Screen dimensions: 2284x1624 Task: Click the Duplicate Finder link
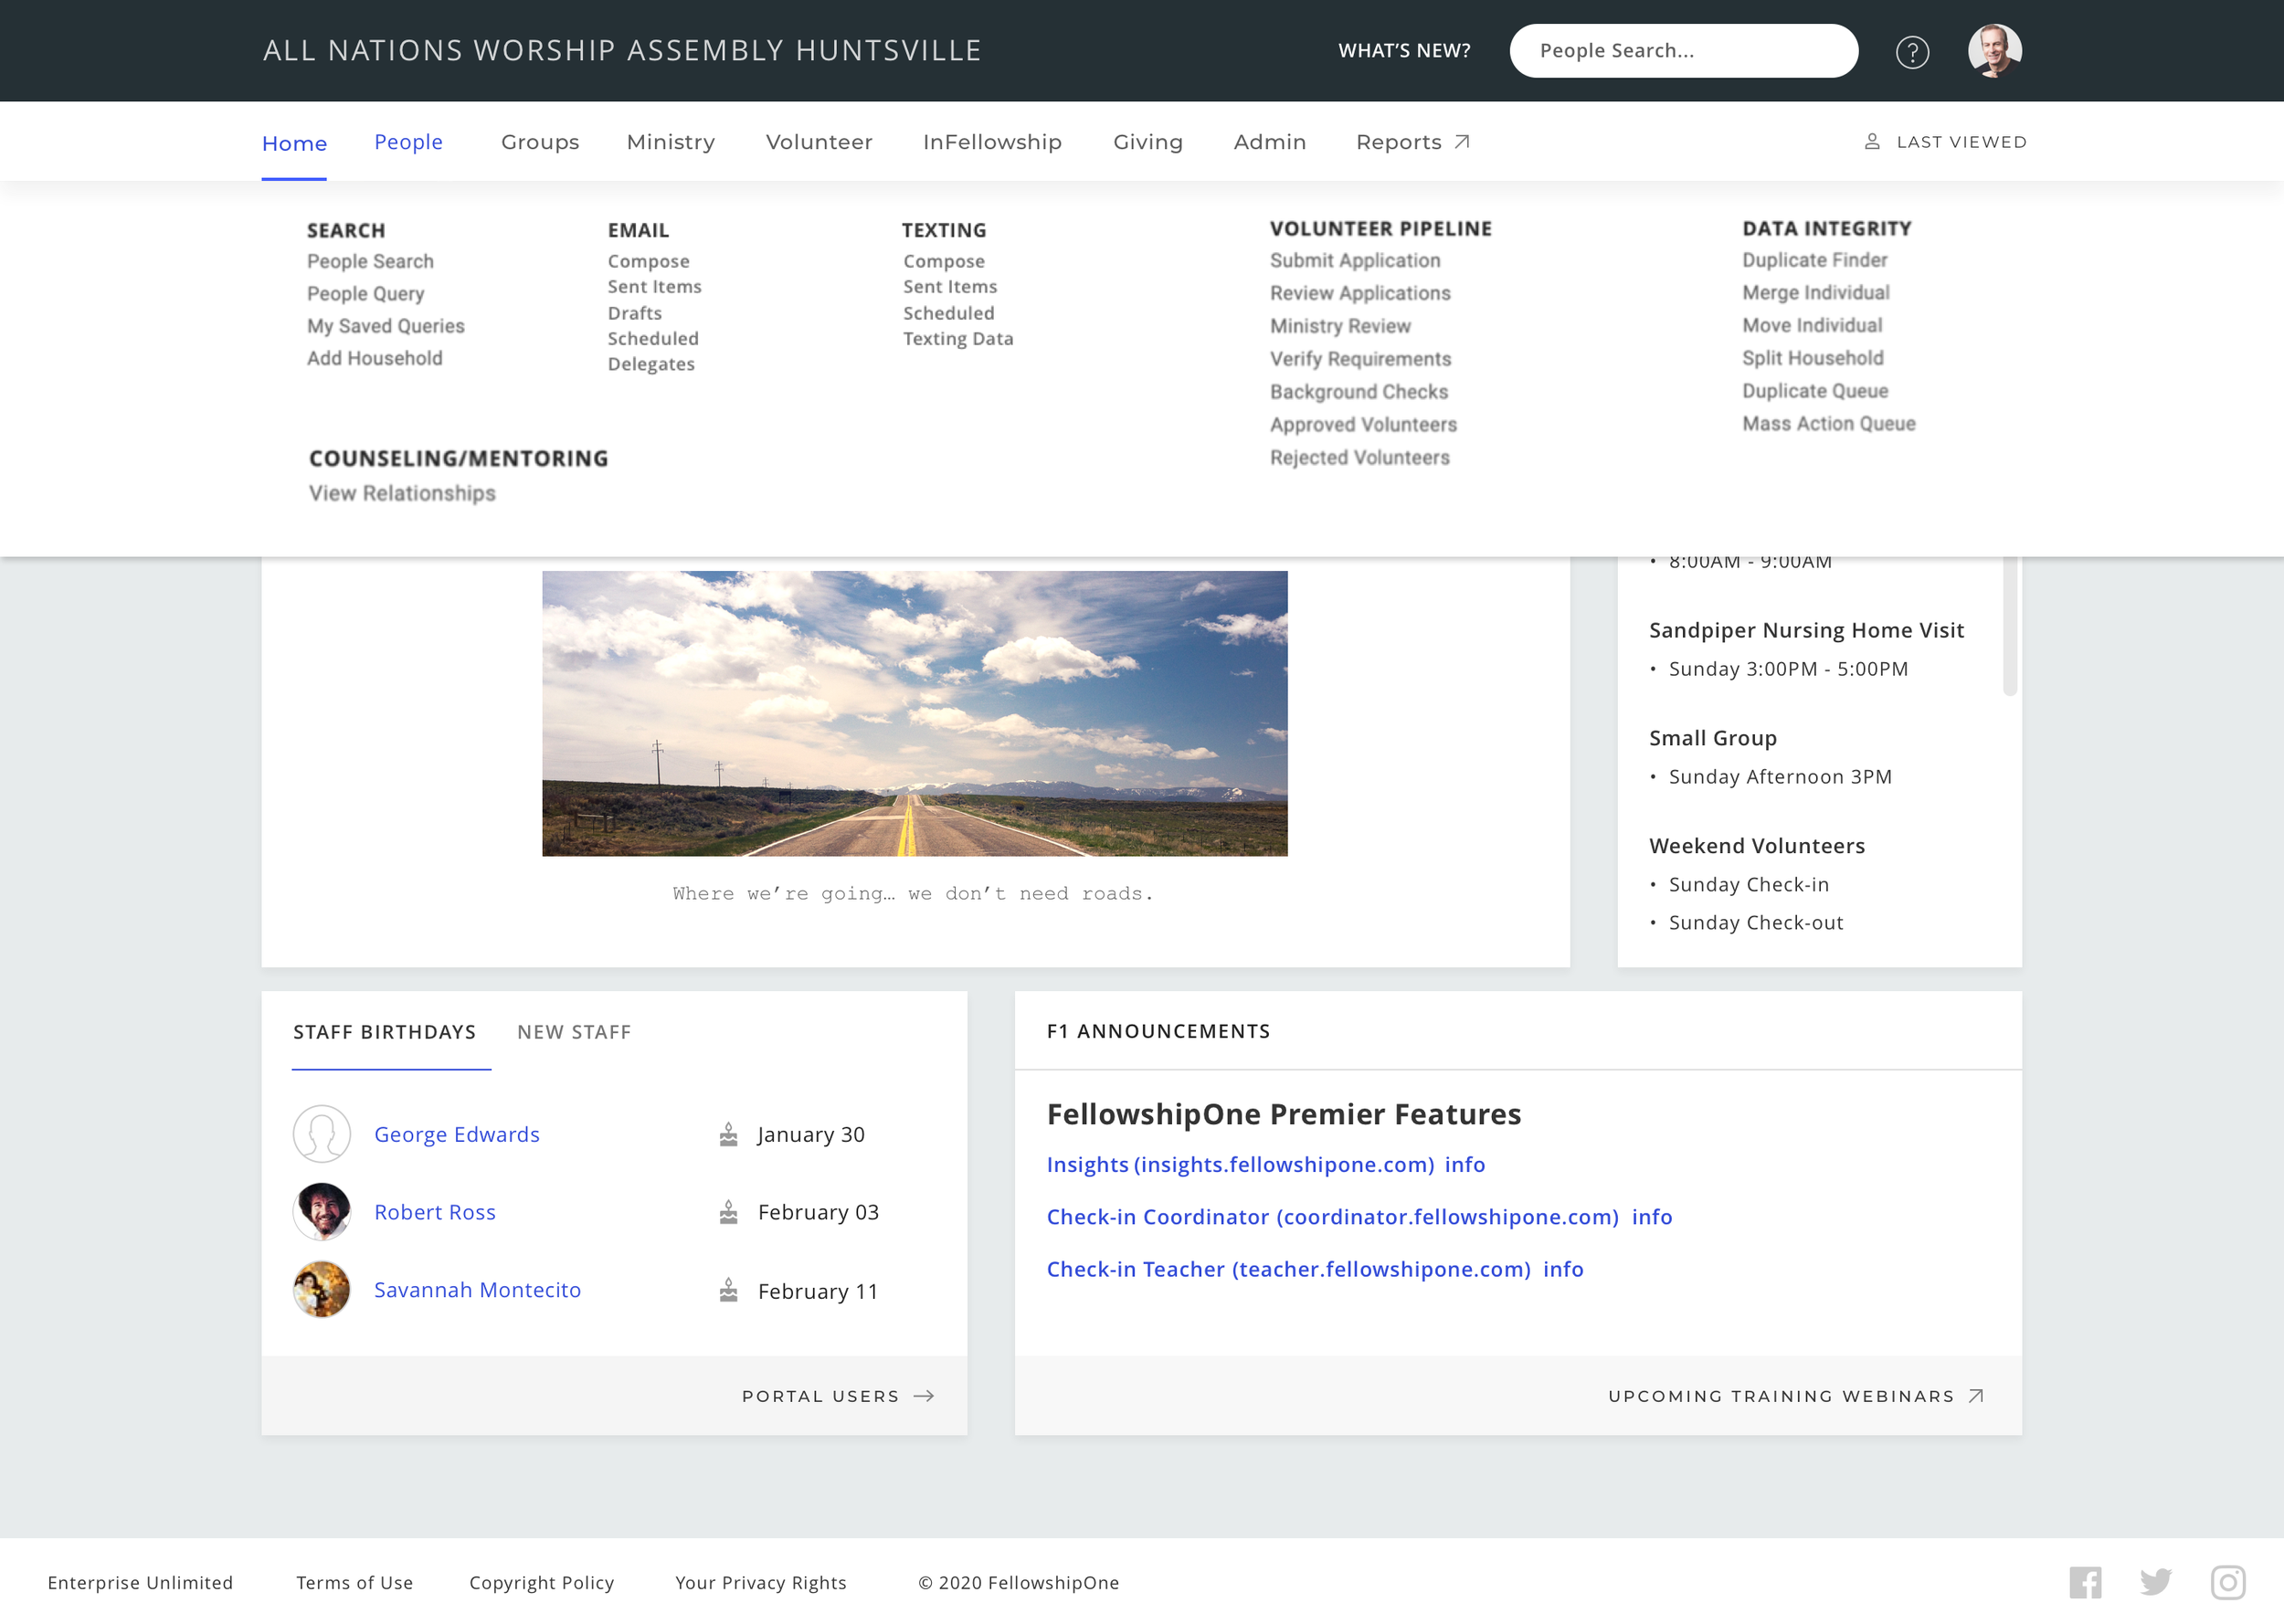coord(1814,260)
